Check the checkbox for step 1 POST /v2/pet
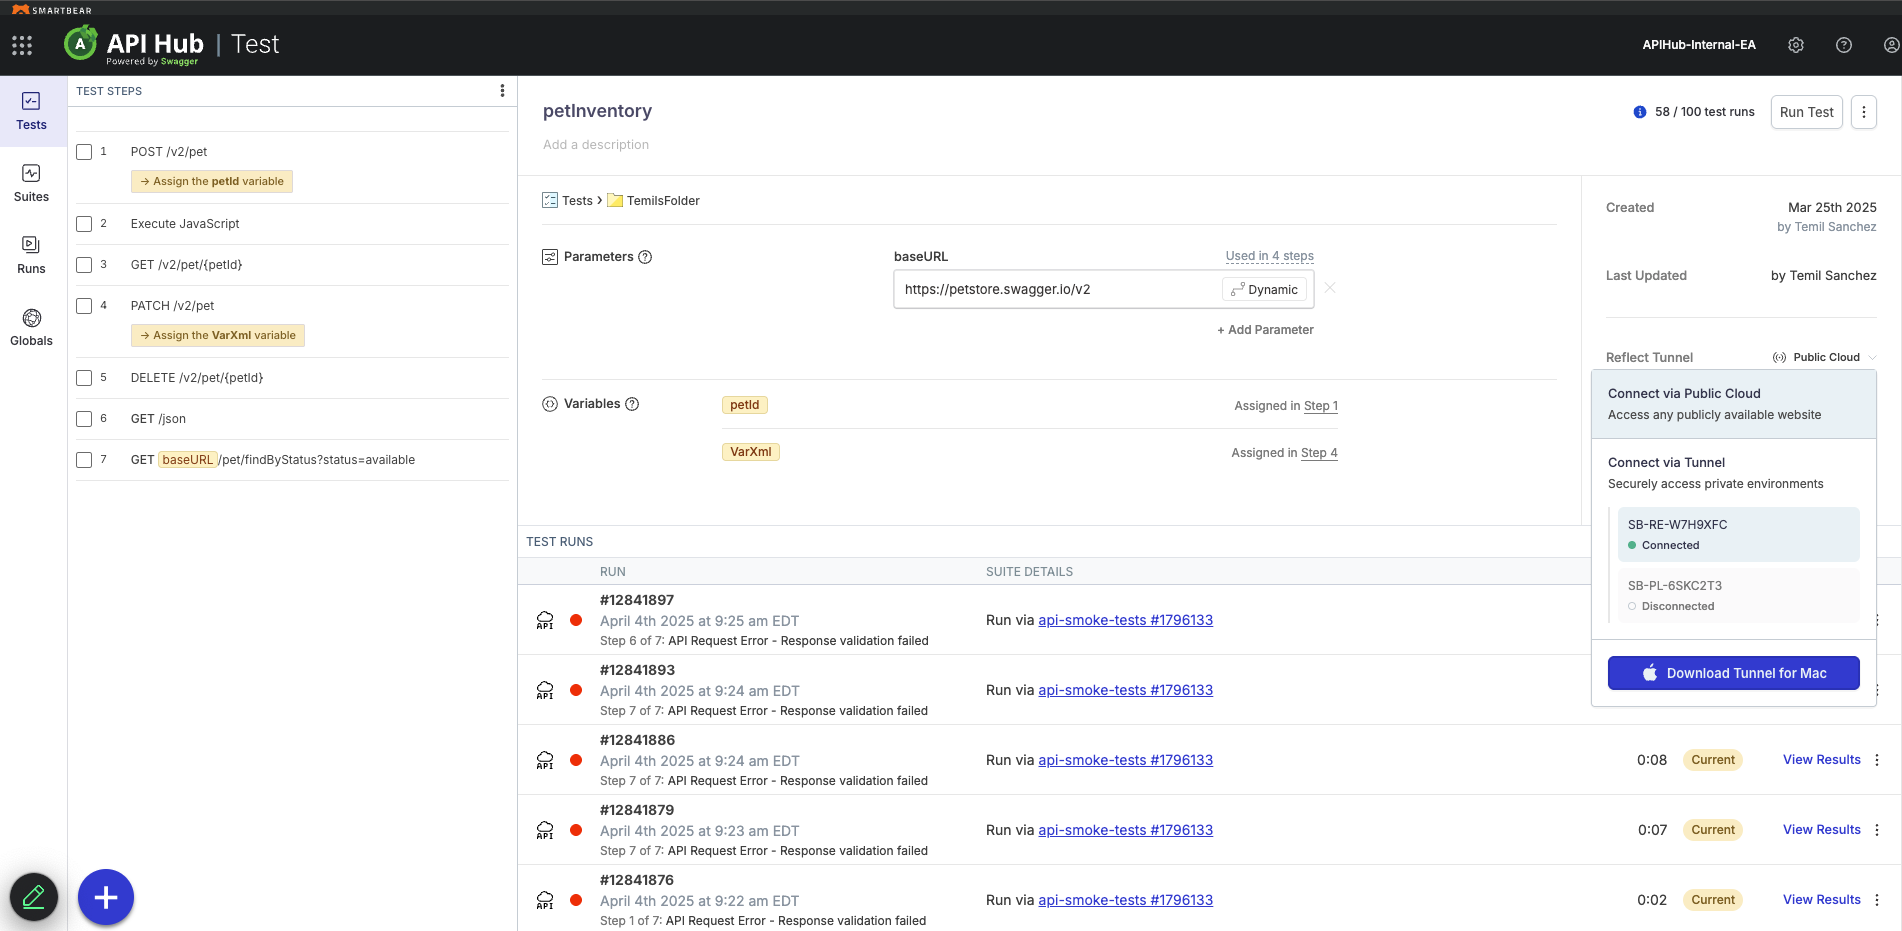This screenshot has width=1902, height=931. tap(84, 151)
